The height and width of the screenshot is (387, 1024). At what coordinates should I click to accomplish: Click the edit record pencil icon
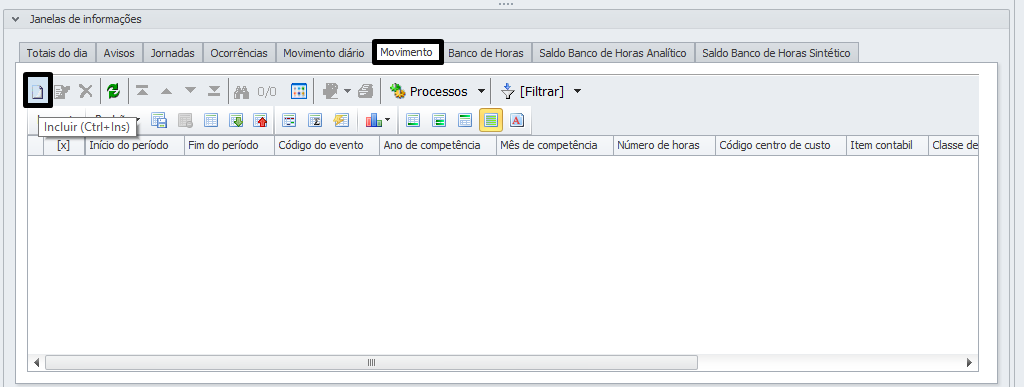pos(62,92)
